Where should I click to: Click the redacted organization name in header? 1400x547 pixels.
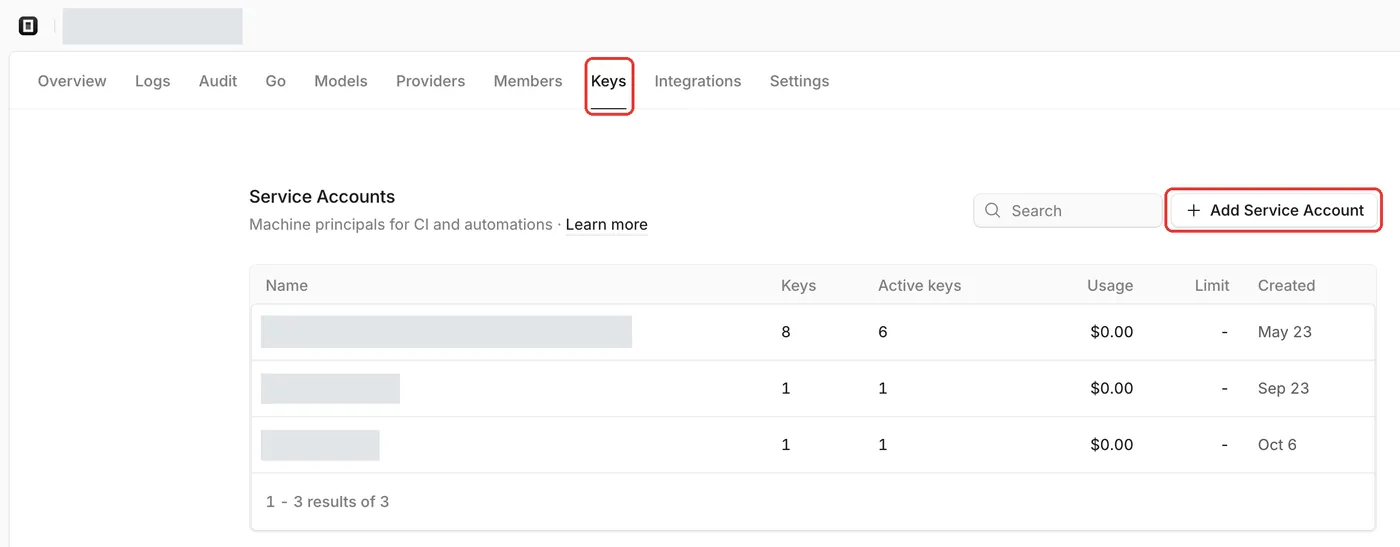pyautogui.click(x=152, y=26)
